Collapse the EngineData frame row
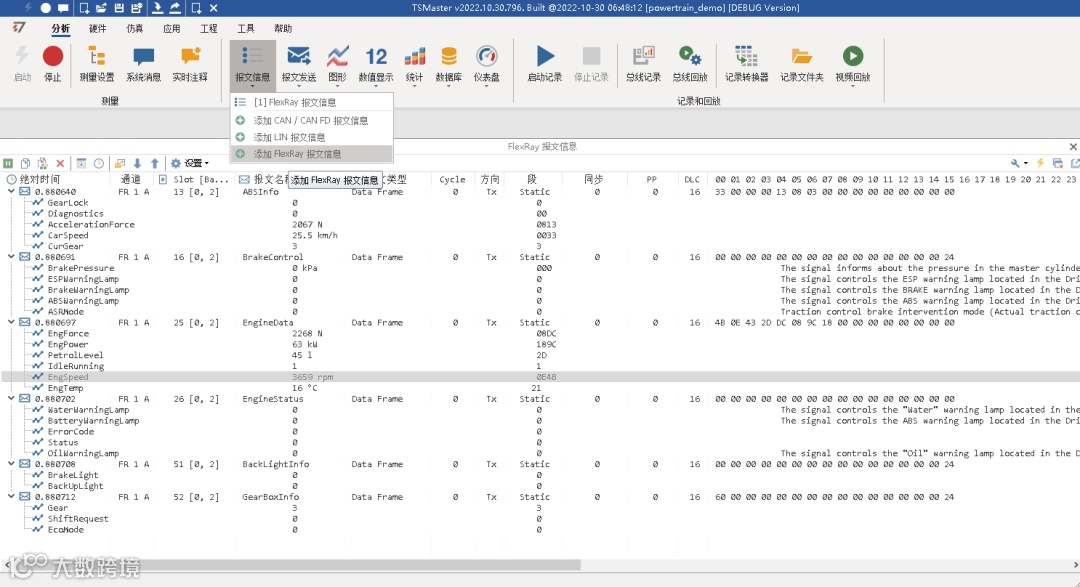Screen dimensions: 1080x587 point(11,322)
